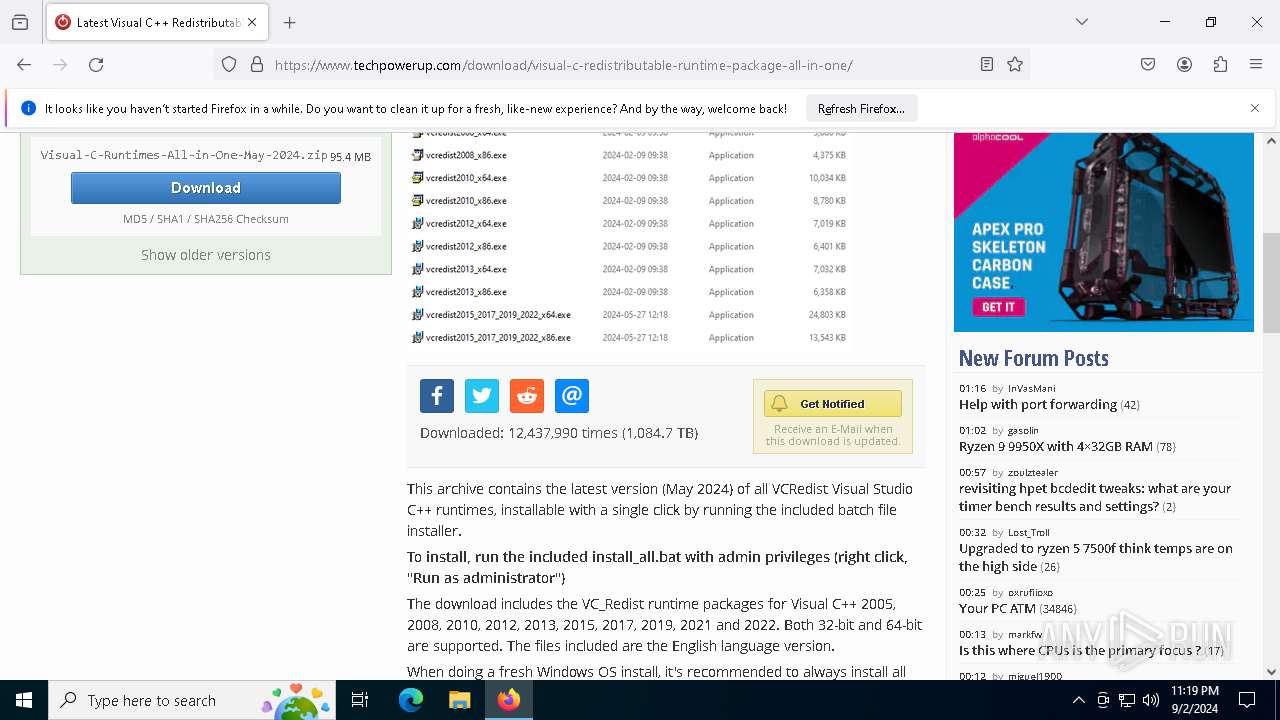Screen dimensions: 1280x720
Task: Open Upgraded to ryzen 5 7500f post
Action: pos(1096,558)
